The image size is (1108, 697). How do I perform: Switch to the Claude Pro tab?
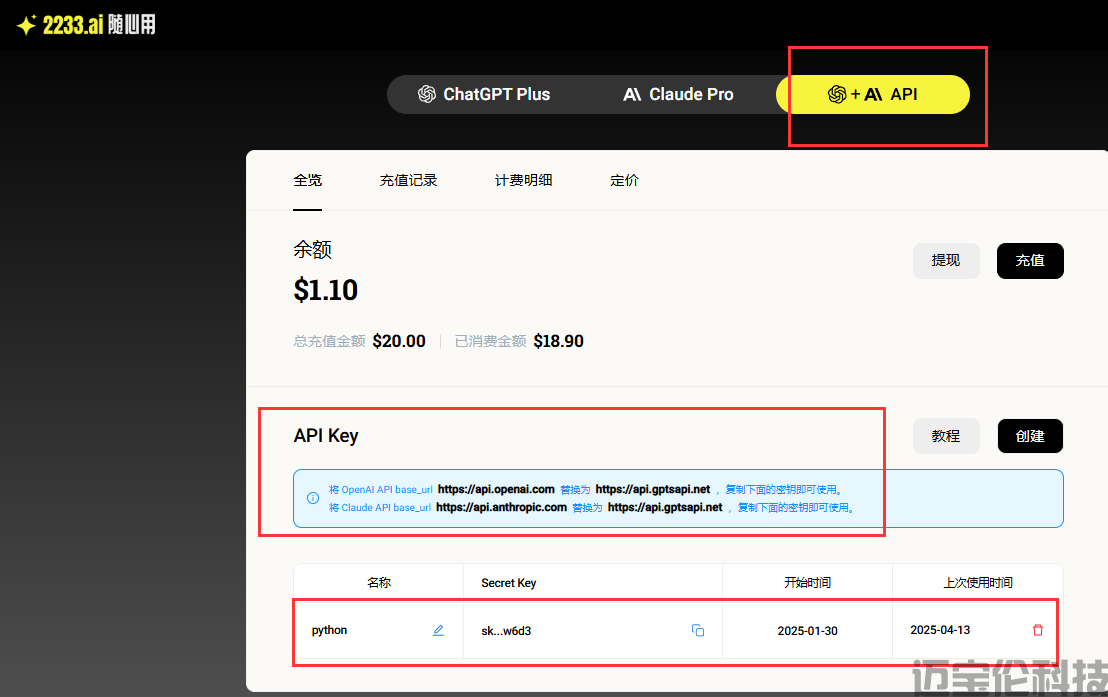click(x=678, y=94)
